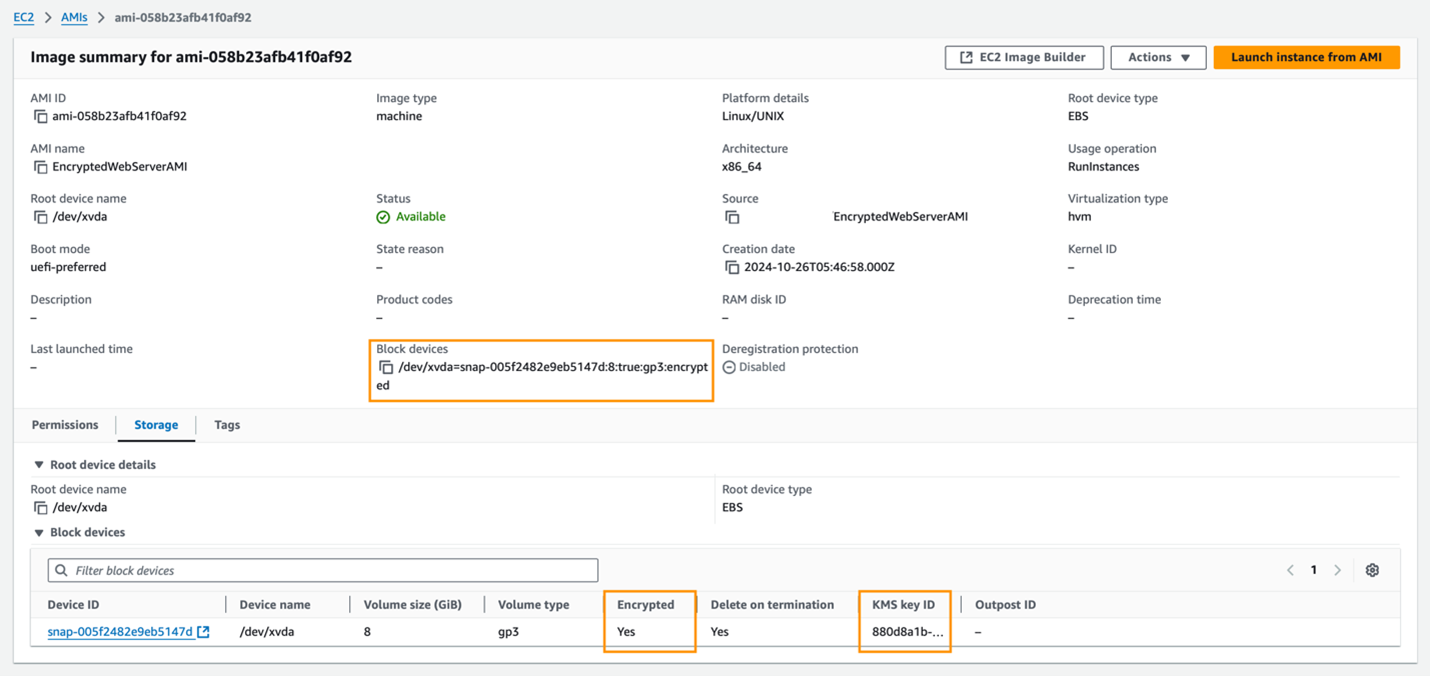
Task: Select the Storage tab
Action: [156, 425]
